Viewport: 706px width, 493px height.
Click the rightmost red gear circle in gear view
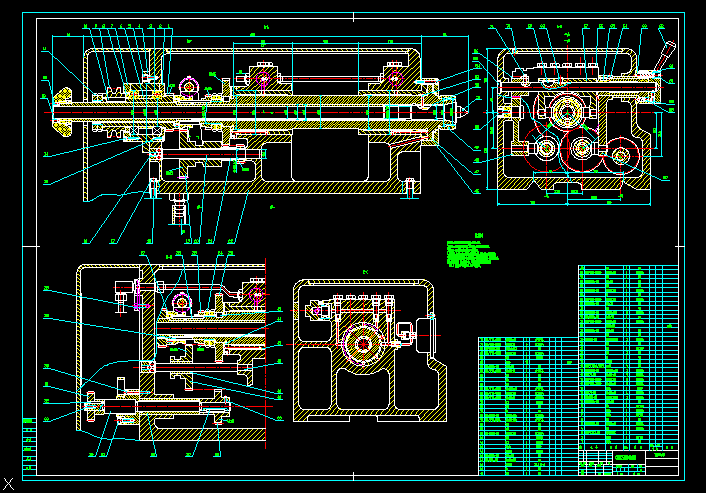pyautogui.click(x=622, y=155)
